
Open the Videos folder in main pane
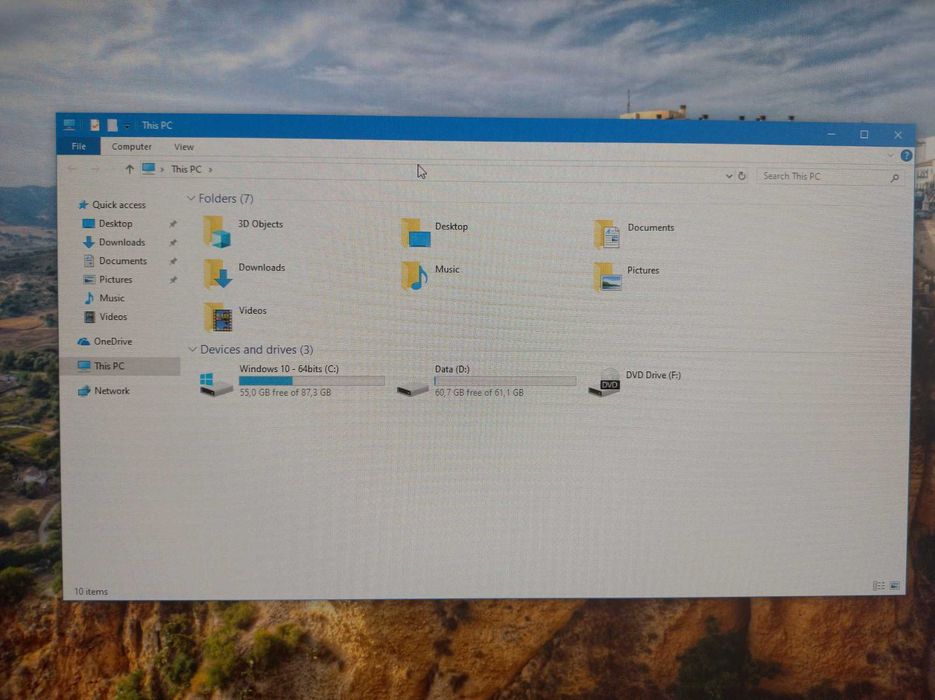pyautogui.click(x=235, y=317)
